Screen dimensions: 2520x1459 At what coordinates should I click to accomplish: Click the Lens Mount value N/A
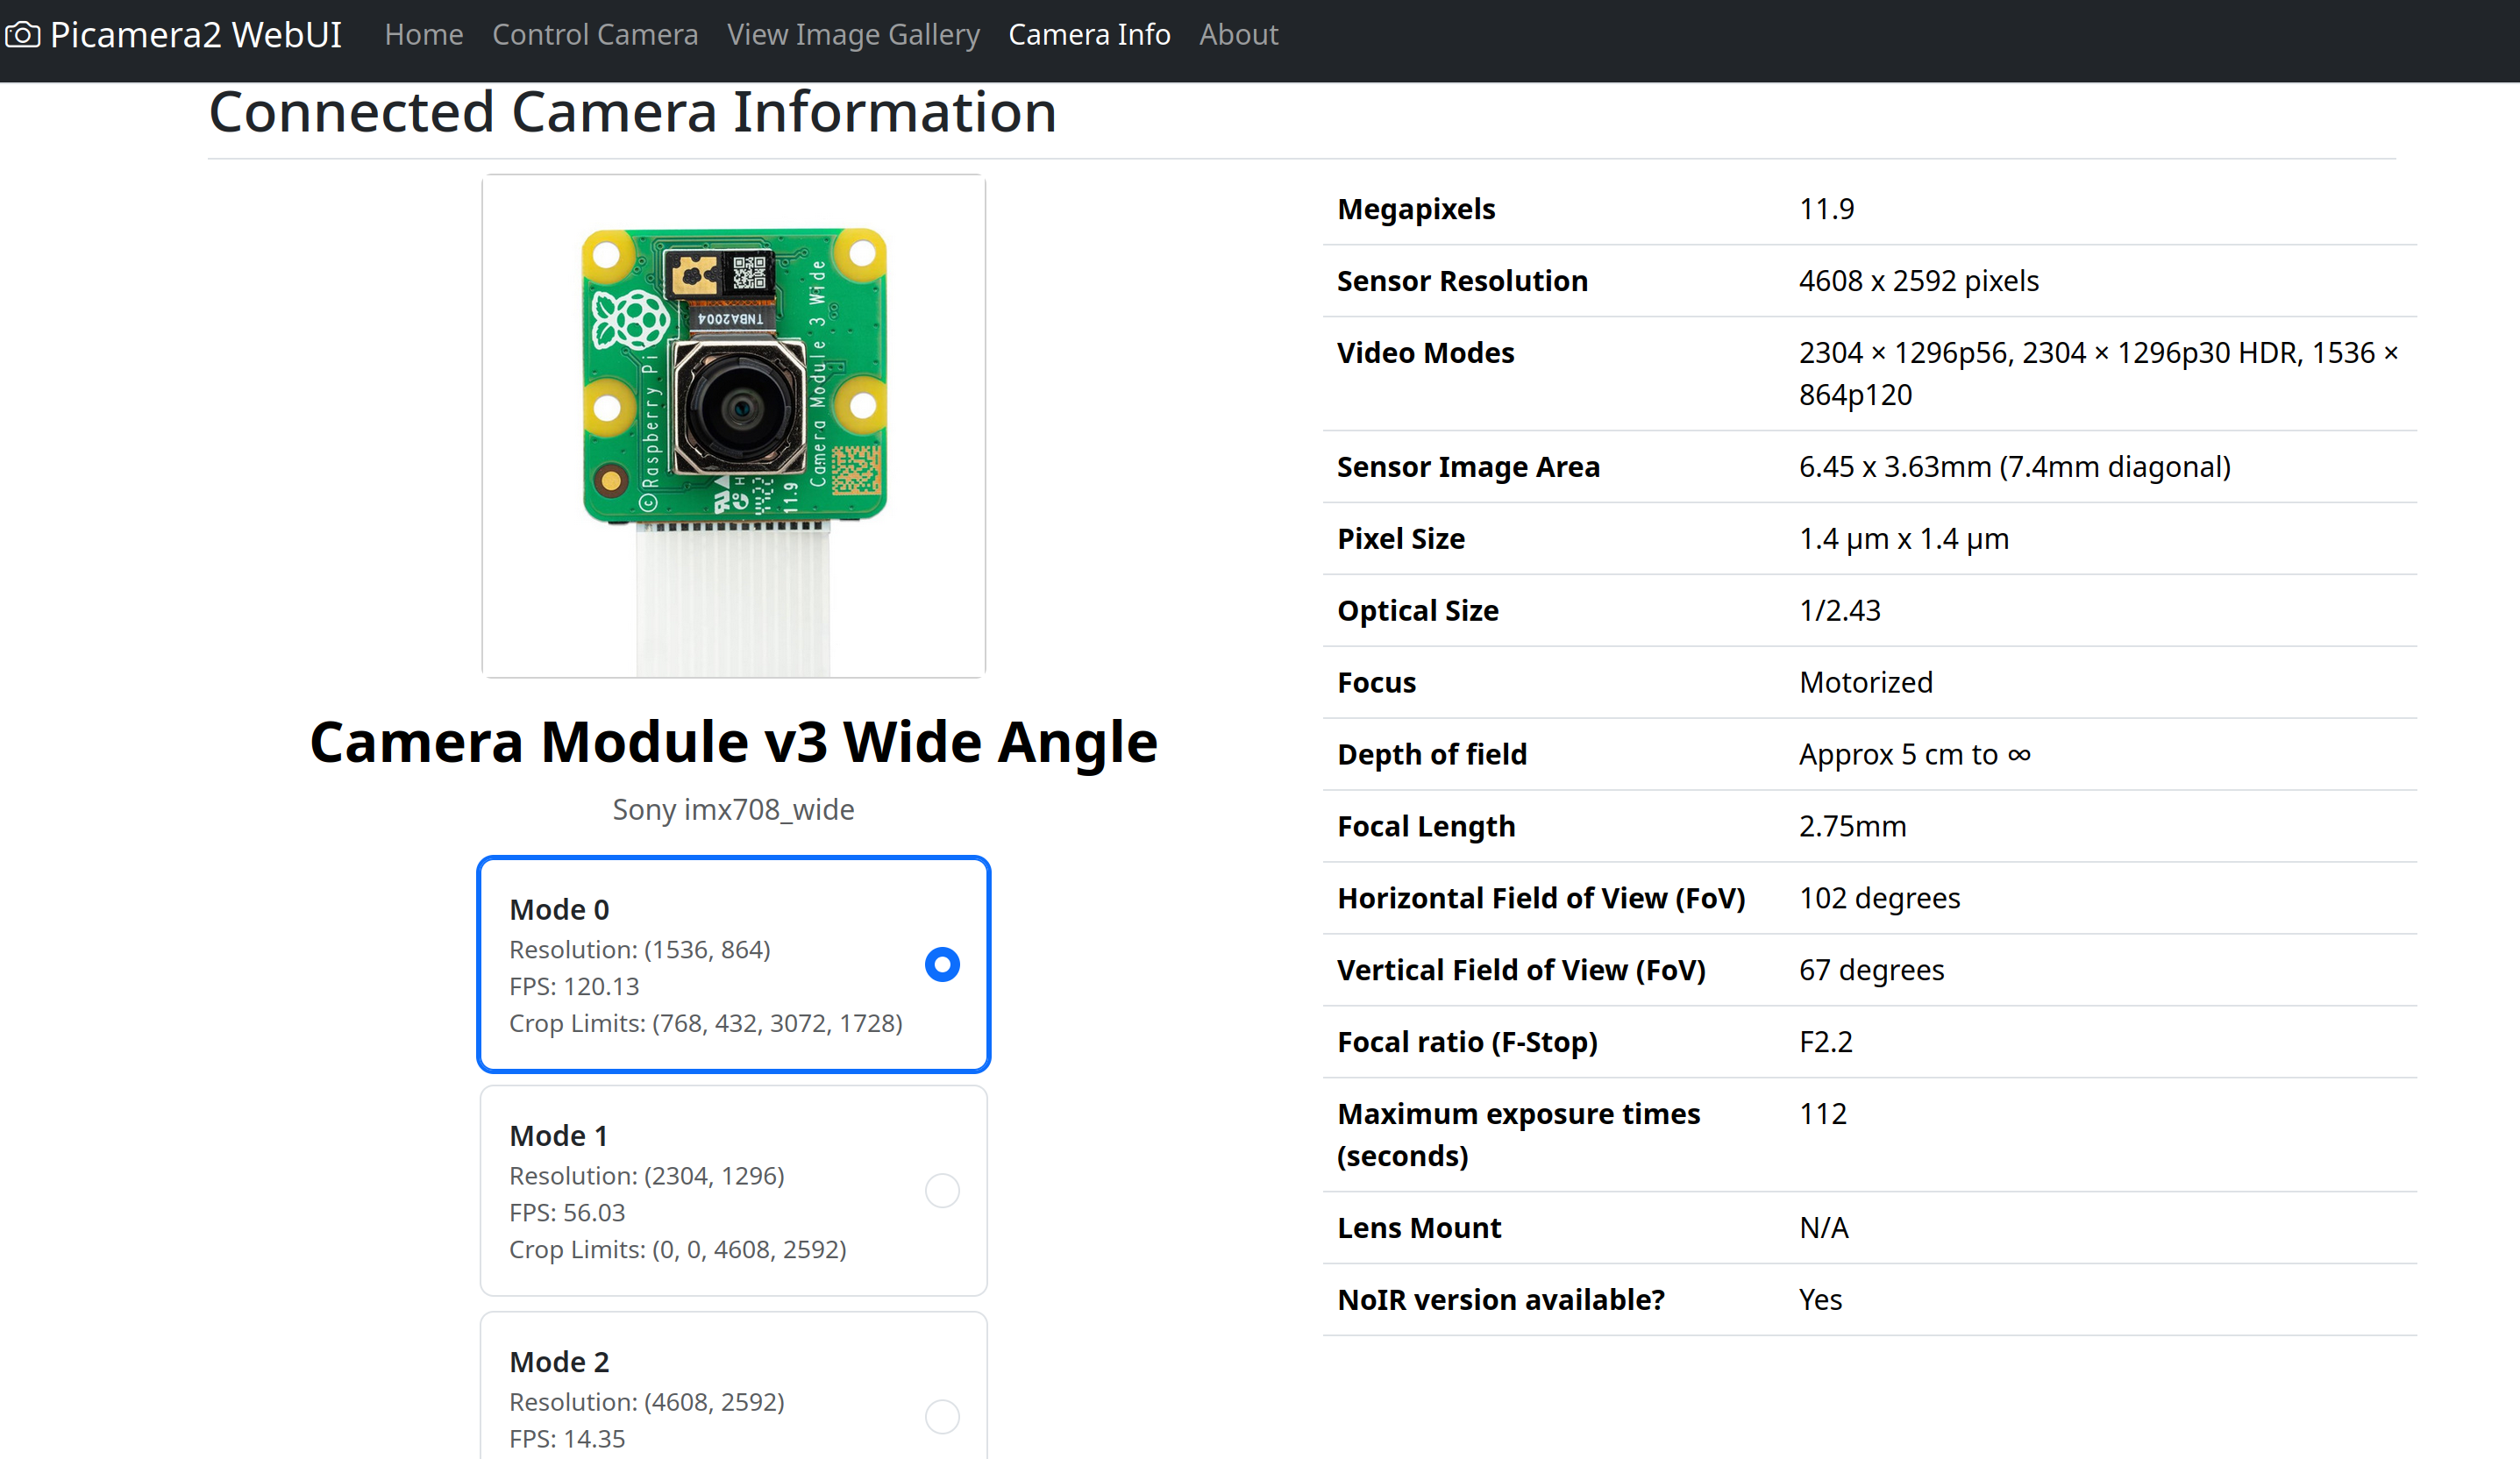pyautogui.click(x=1823, y=1228)
